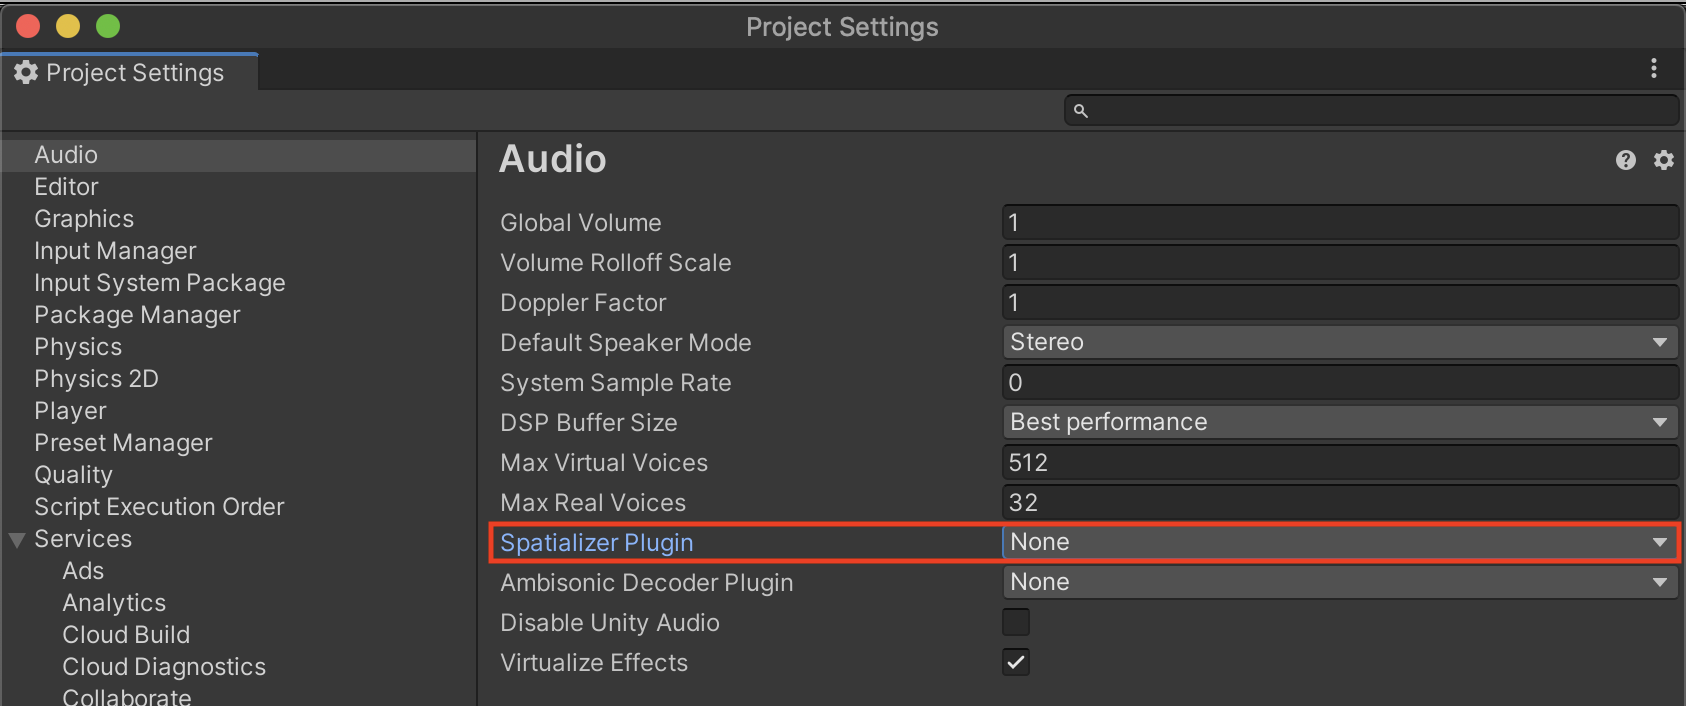Click the search magnifier icon
The image size is (1686, 706).
tap(1081, 111)
